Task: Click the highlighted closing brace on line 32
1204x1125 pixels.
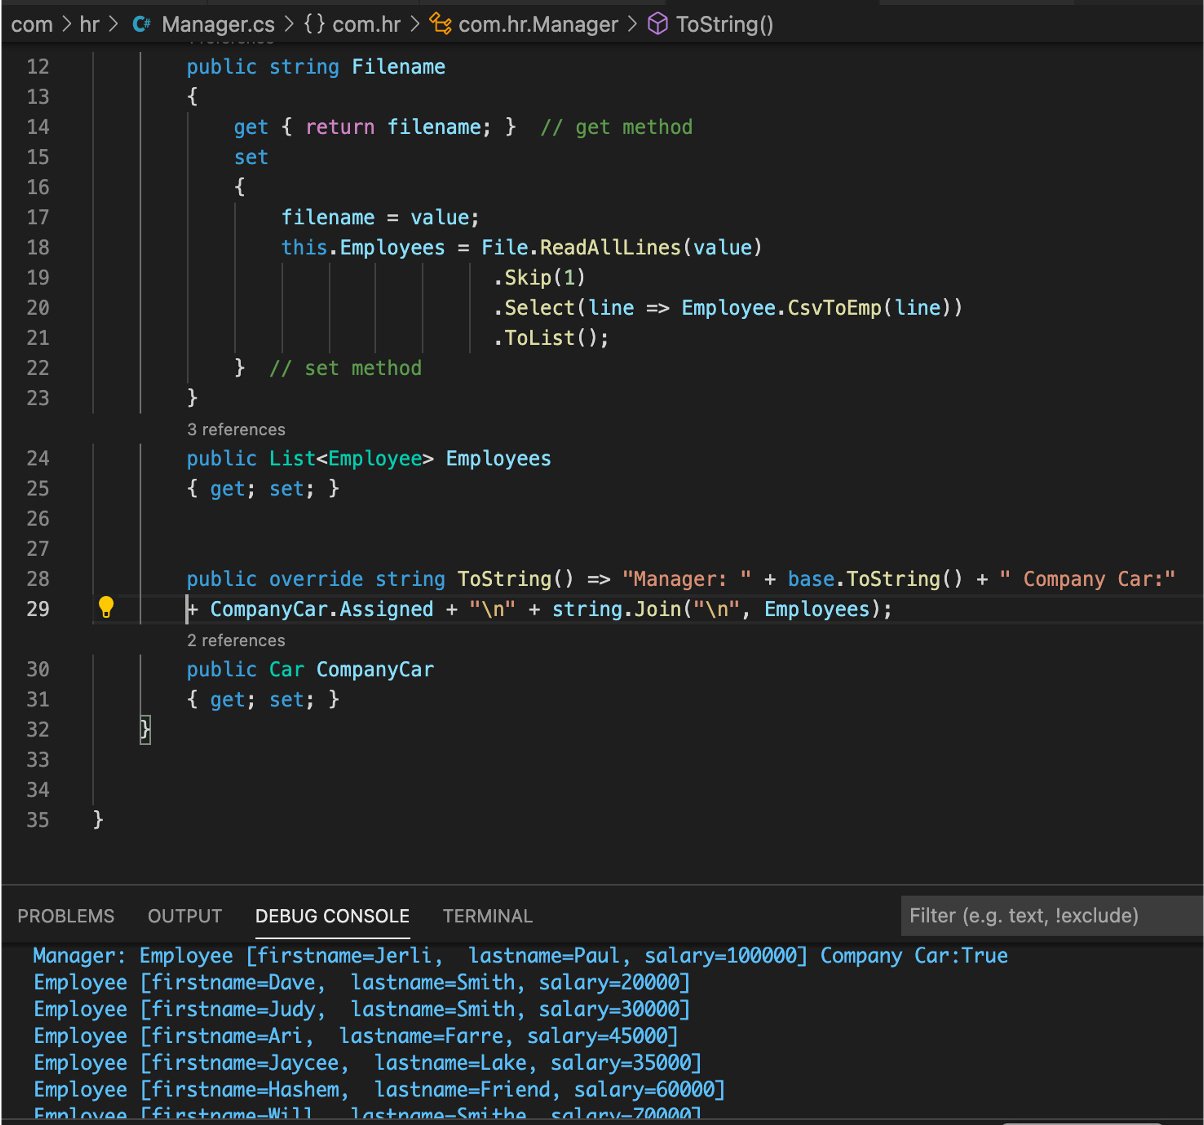Action: (145, 729)
